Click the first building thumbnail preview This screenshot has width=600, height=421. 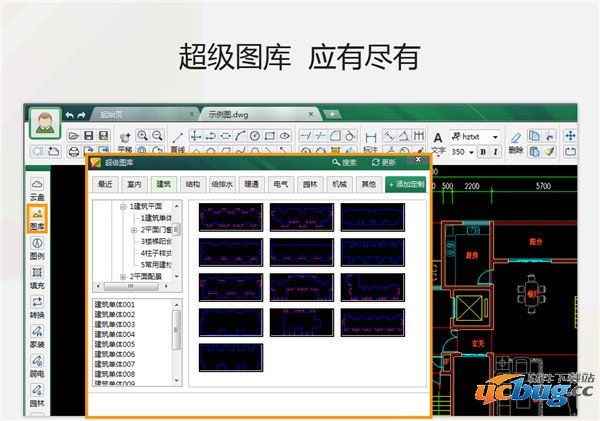[230, 217]
